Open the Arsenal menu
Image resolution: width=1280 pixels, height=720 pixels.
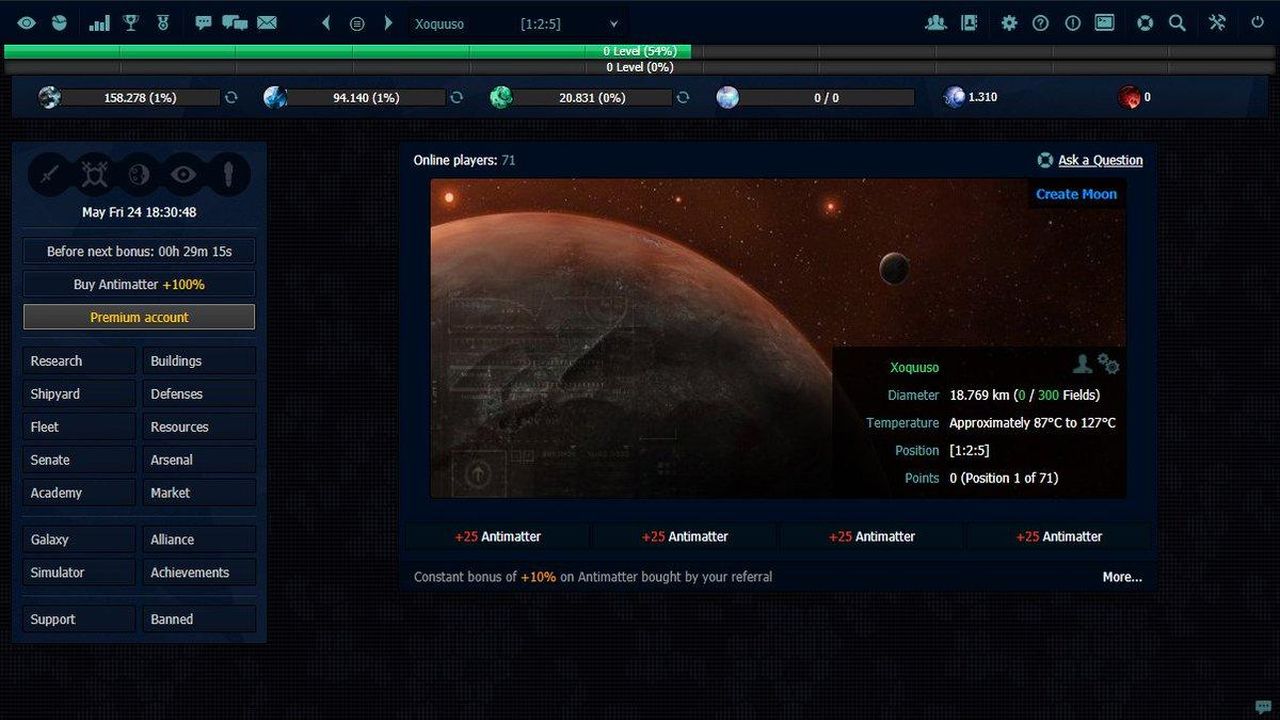pos(199,460)
